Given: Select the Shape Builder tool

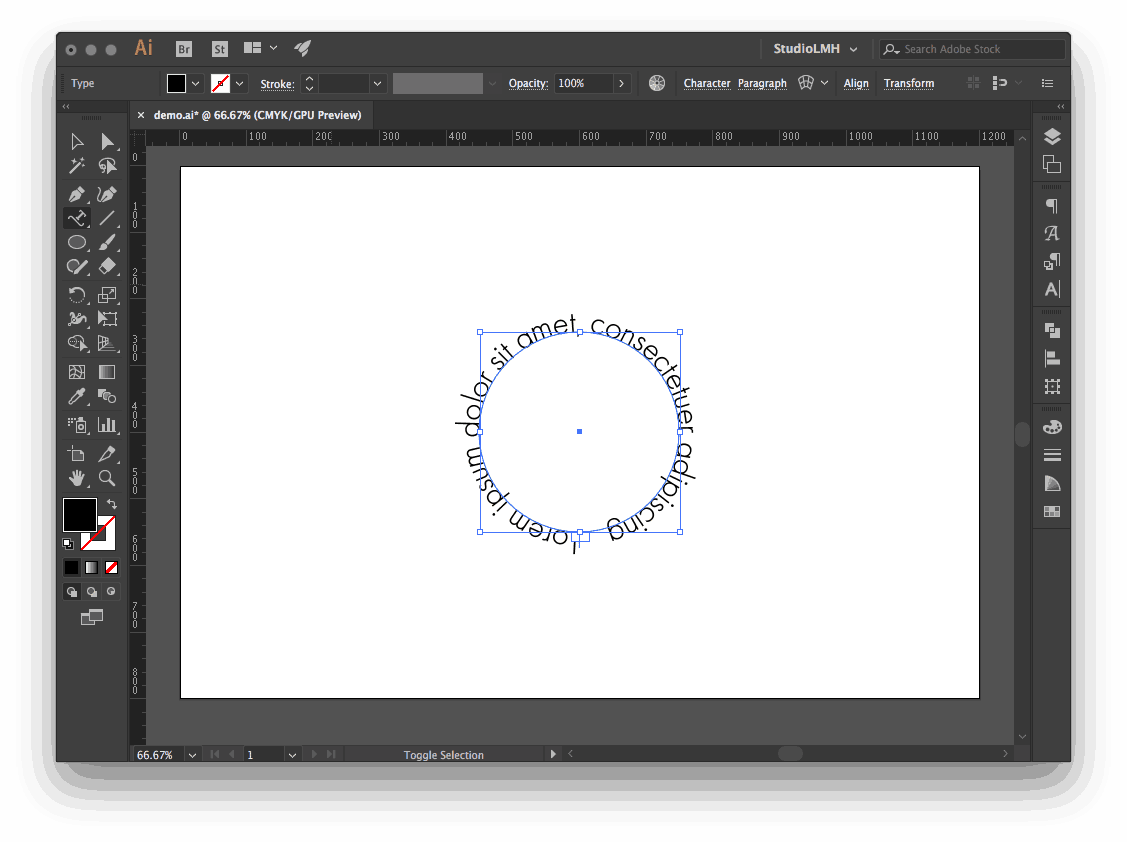Looking at the screenshot, I should coord(77,343).
